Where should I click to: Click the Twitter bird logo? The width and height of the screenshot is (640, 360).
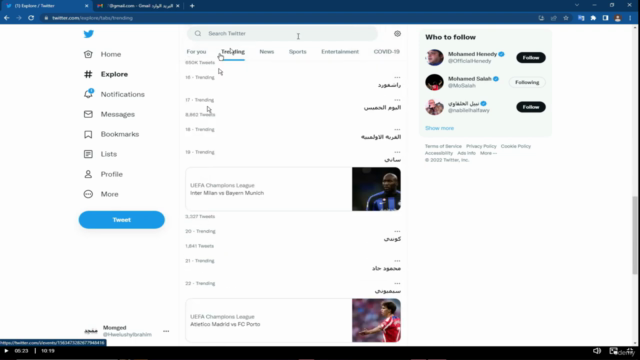pos(89,34)
